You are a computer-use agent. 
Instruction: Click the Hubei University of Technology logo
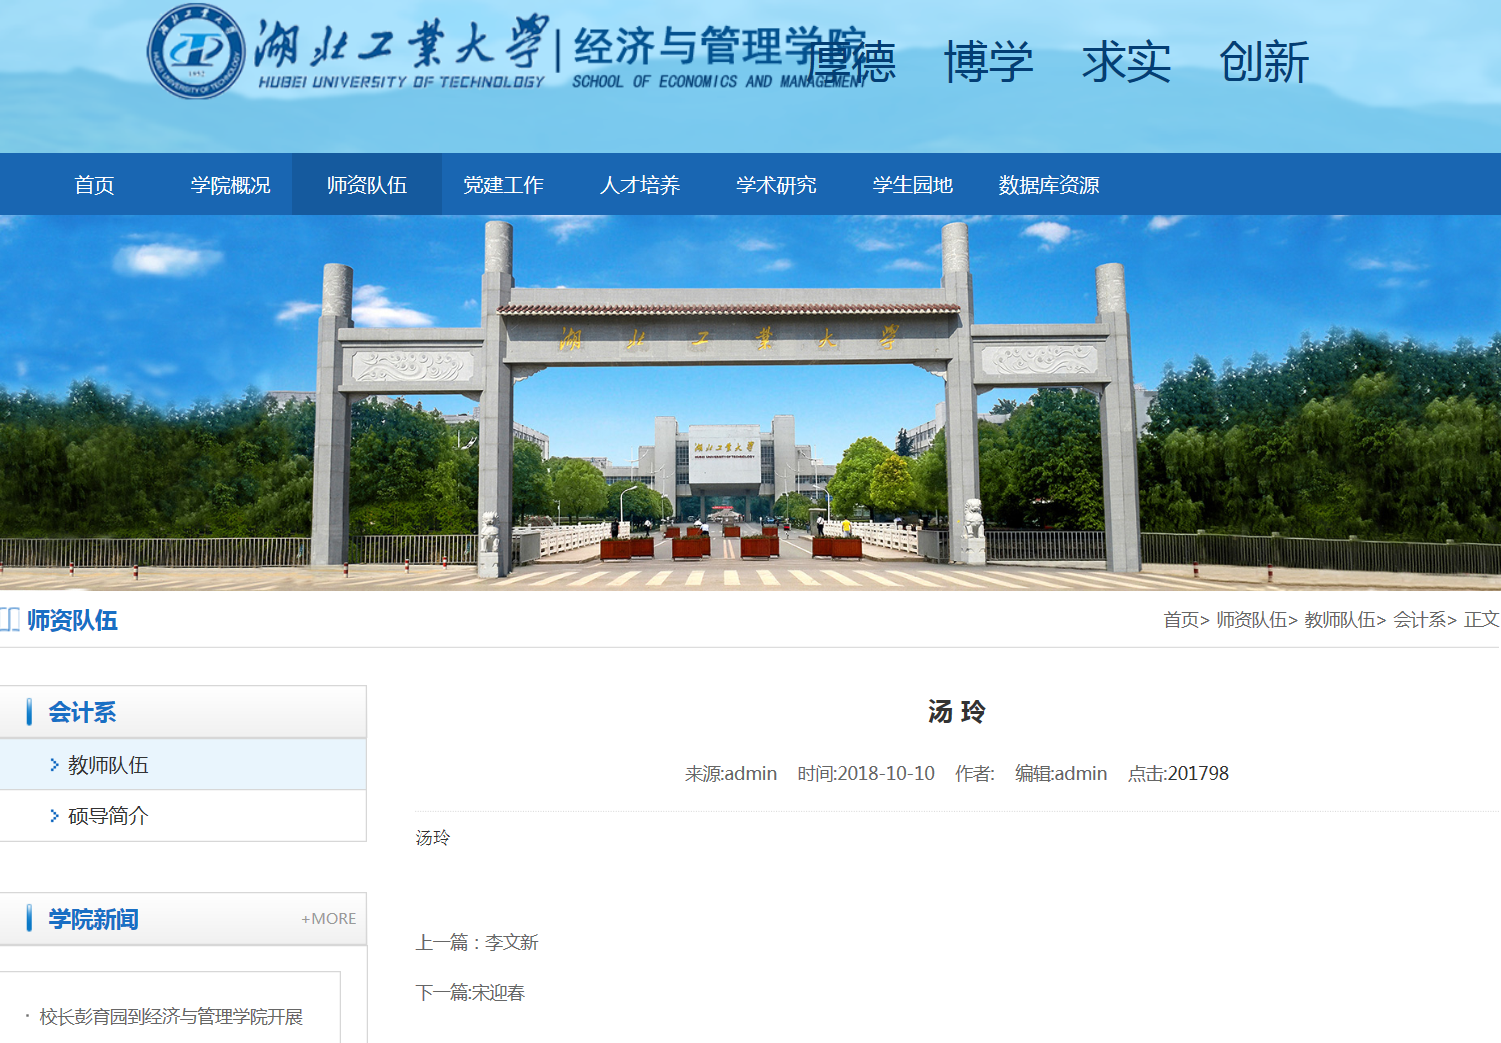pos(198,52)
